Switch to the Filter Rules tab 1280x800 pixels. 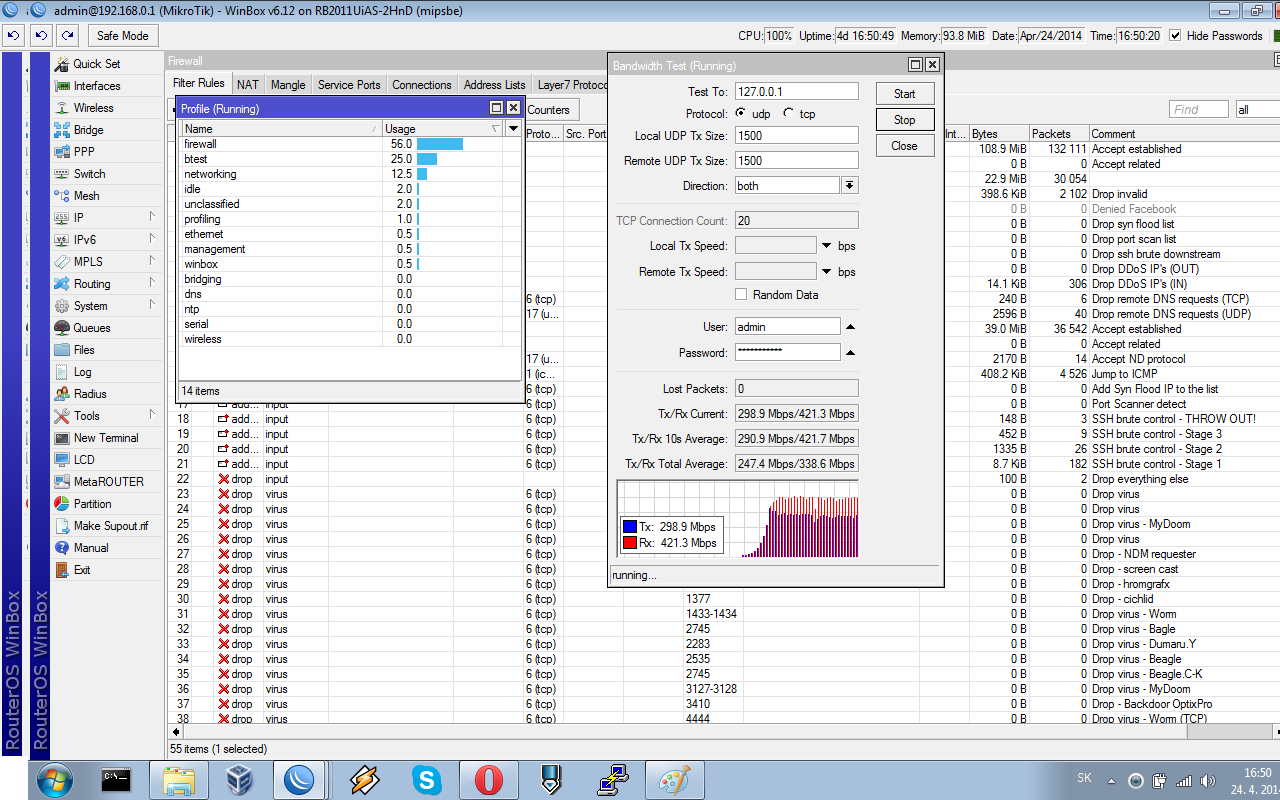199,84
